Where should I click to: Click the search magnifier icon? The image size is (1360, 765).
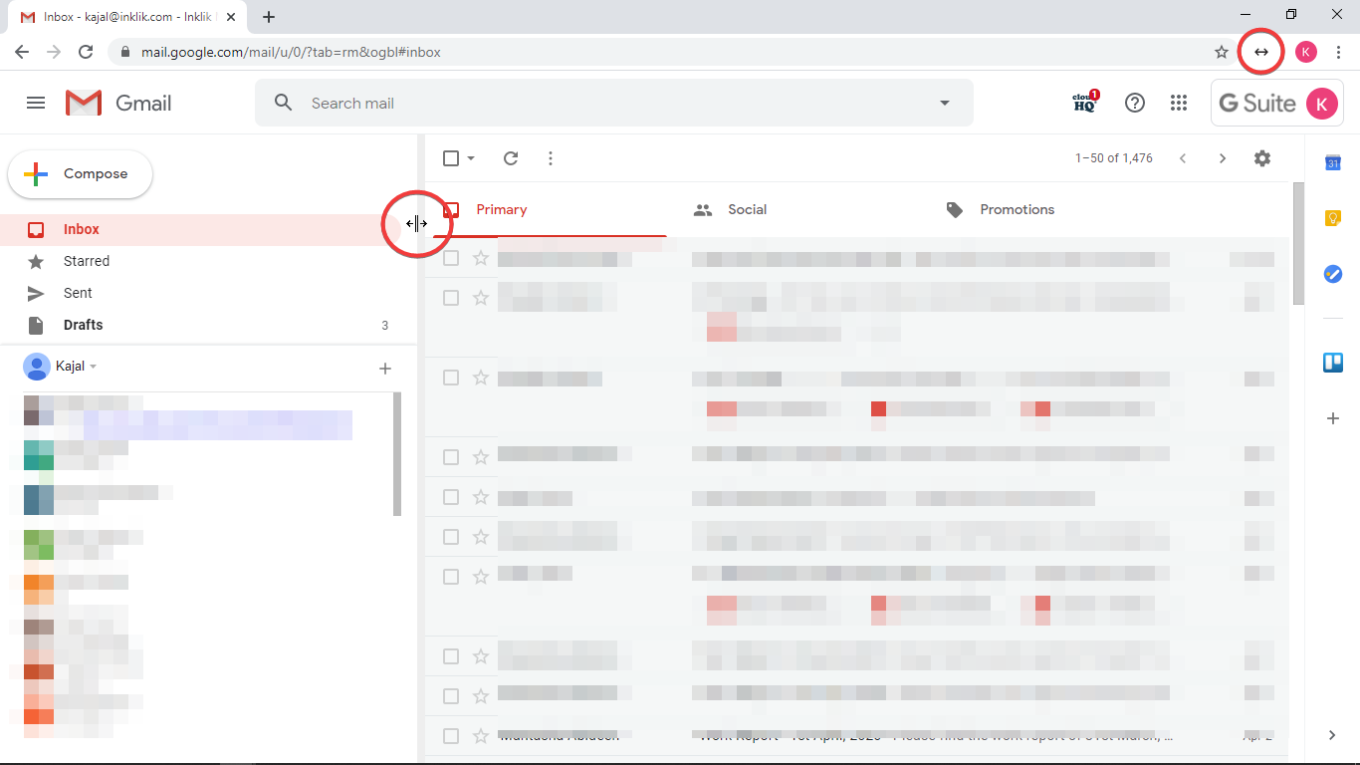click(284, 103)
